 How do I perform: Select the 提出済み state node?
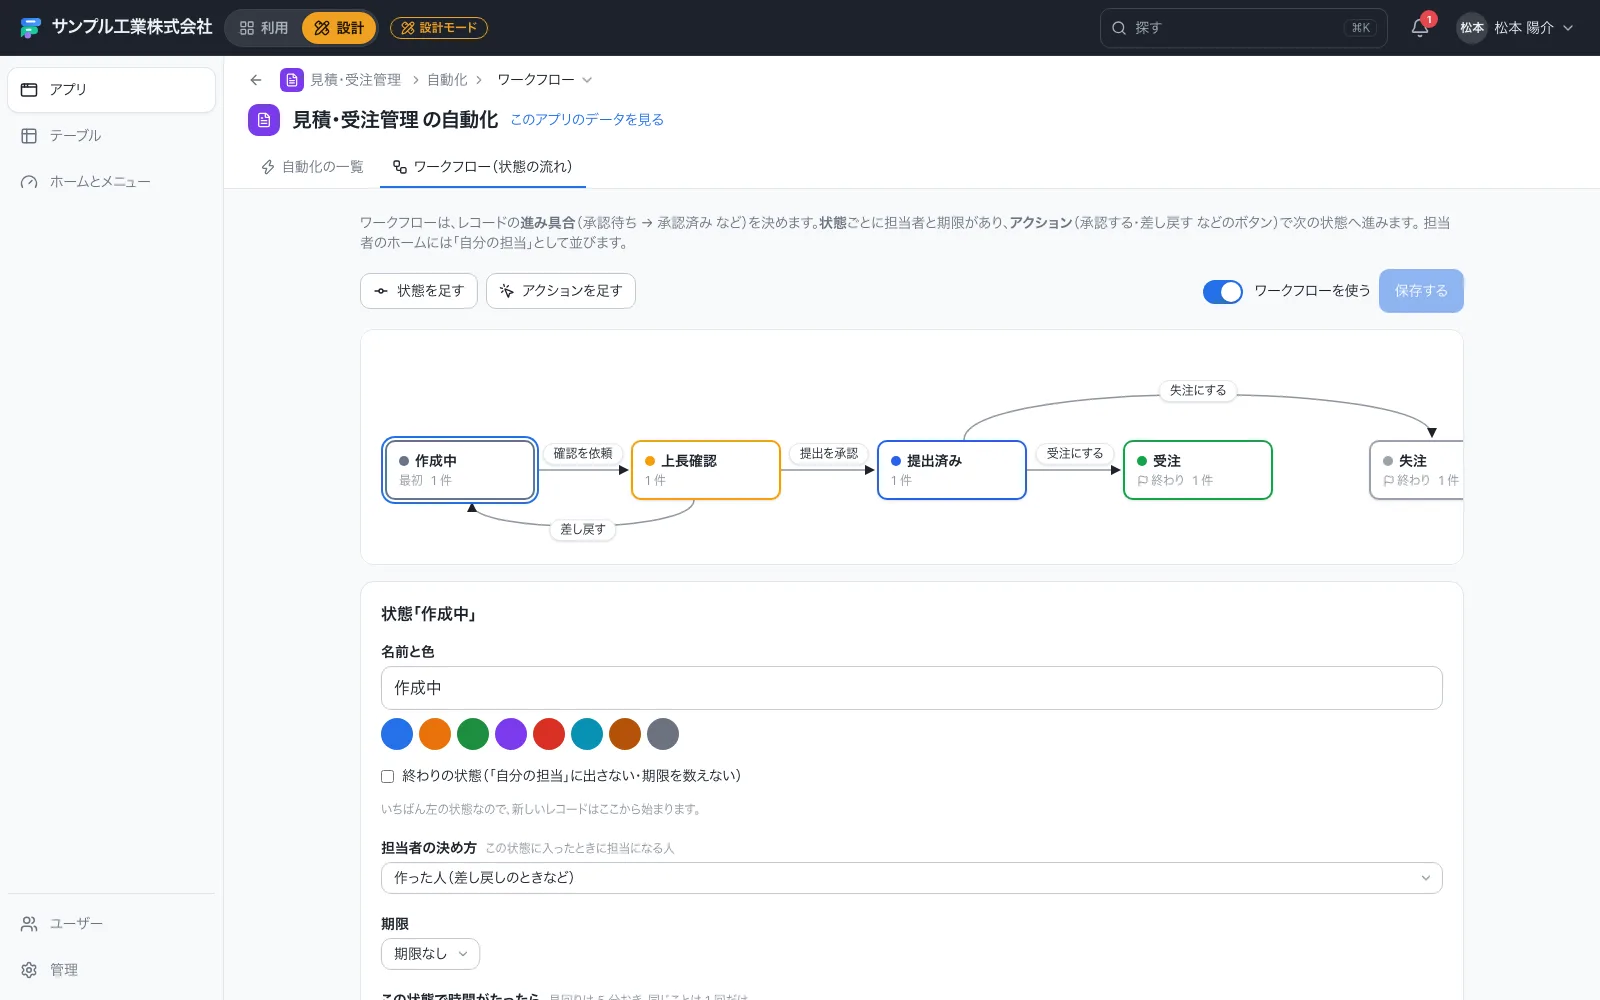click(x=952, y=470)
